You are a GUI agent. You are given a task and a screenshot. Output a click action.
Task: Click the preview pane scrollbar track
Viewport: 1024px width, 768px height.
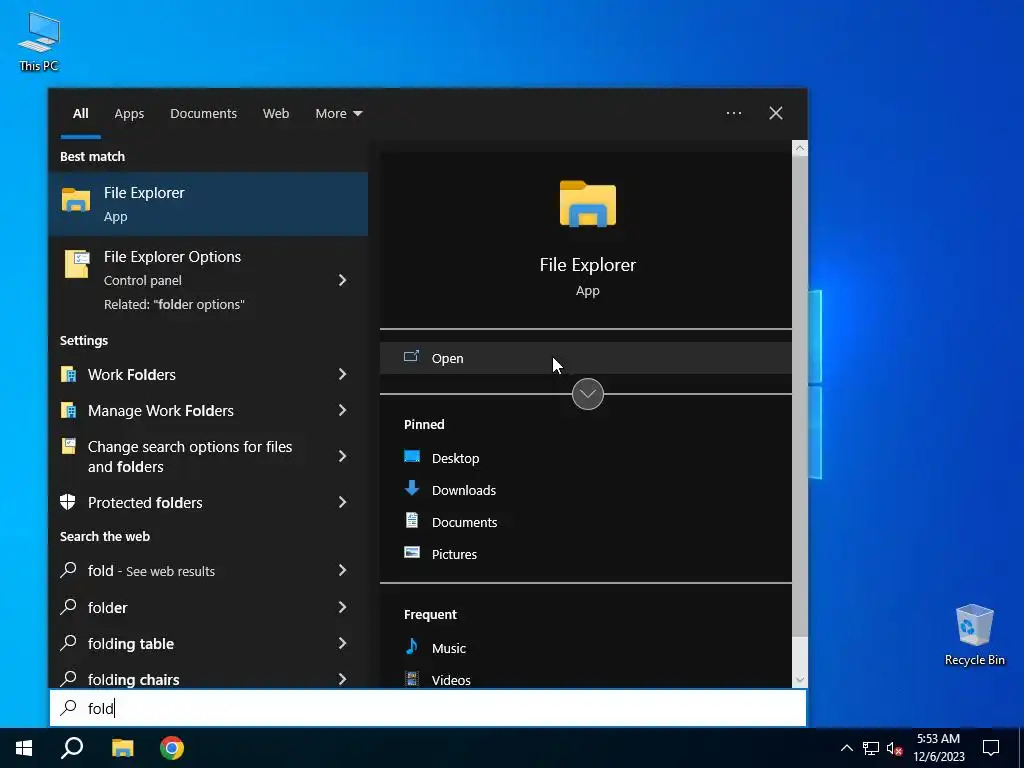click(x=800, y=655)
